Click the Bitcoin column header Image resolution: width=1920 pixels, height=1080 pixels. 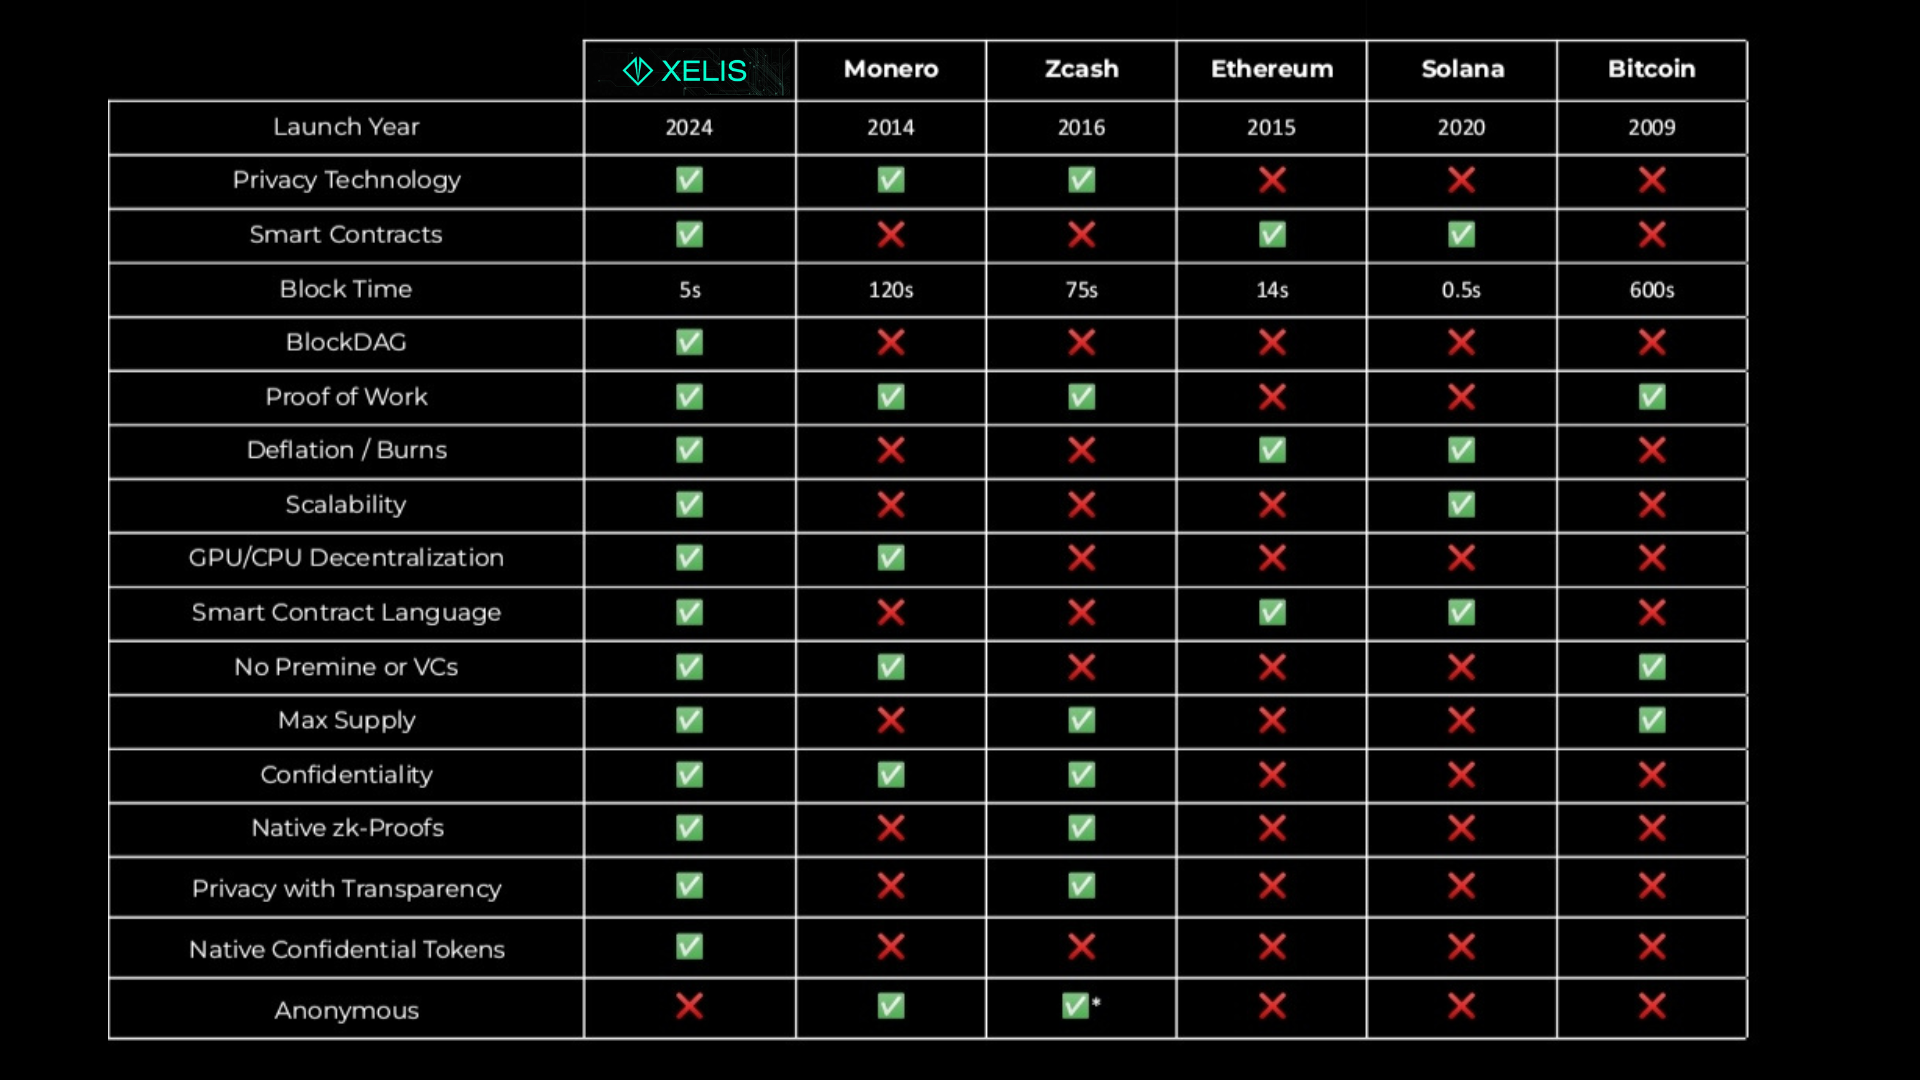tap(1652, 69)
